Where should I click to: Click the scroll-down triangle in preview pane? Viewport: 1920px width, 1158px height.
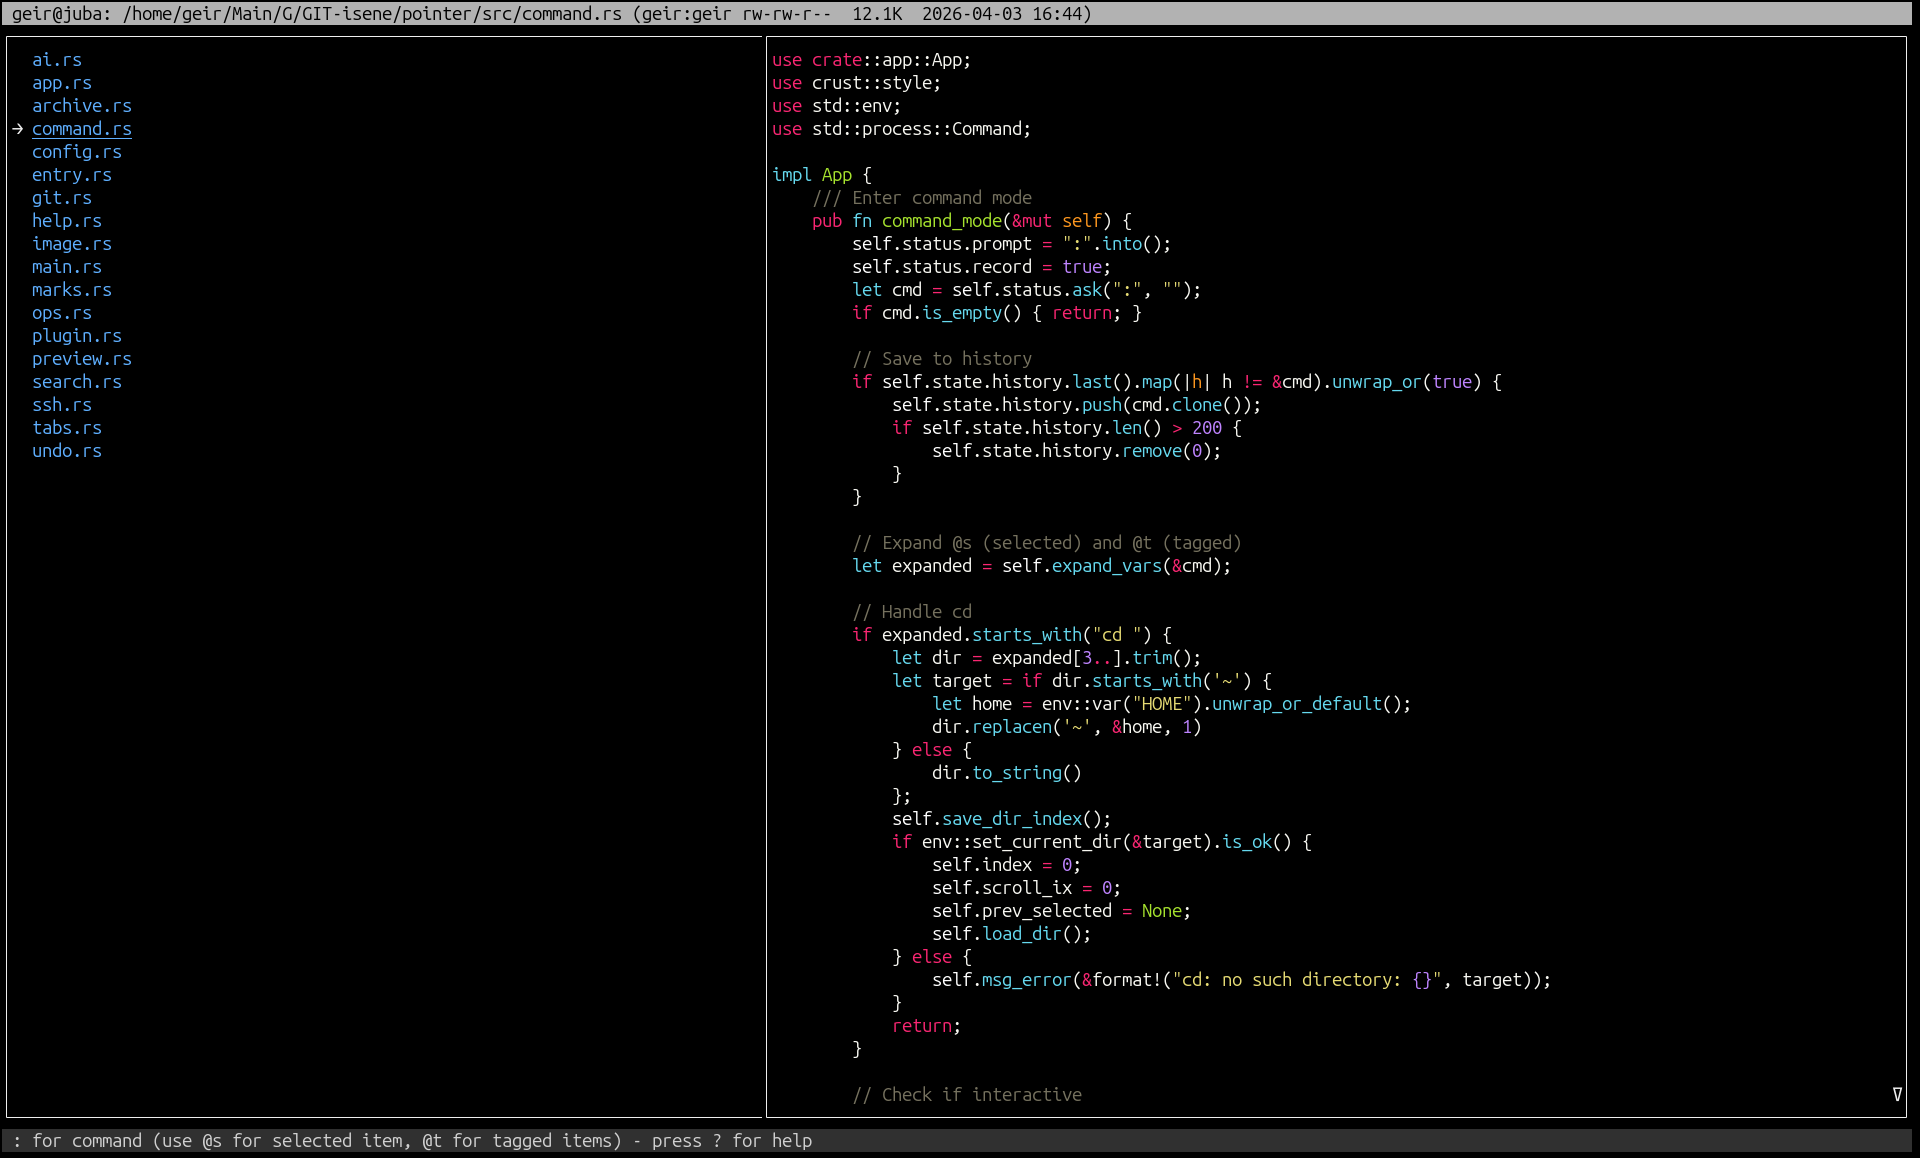(1897, 1095)
